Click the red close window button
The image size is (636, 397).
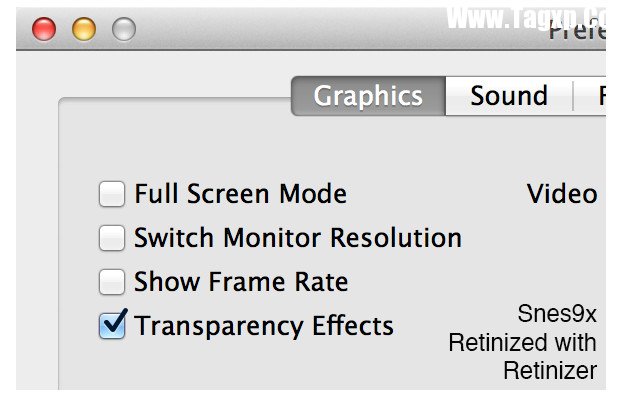point(44,29)
